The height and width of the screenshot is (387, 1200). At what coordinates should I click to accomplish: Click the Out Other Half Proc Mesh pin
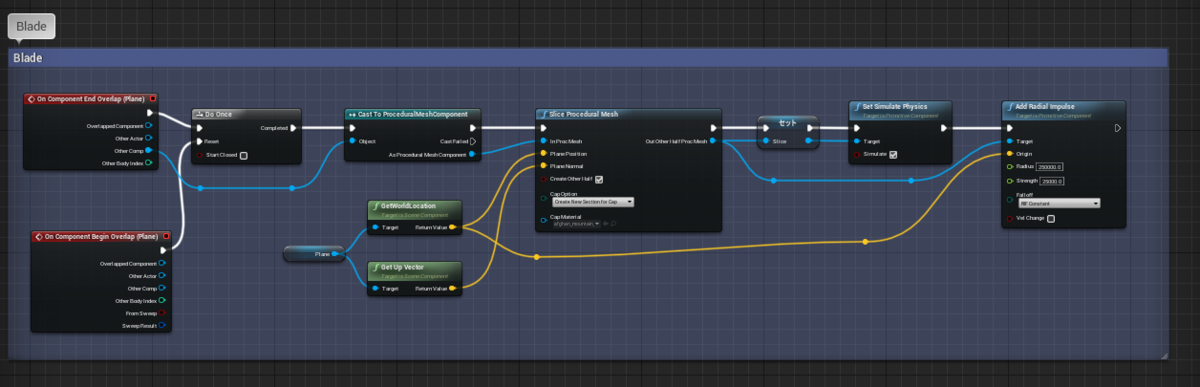713,141
